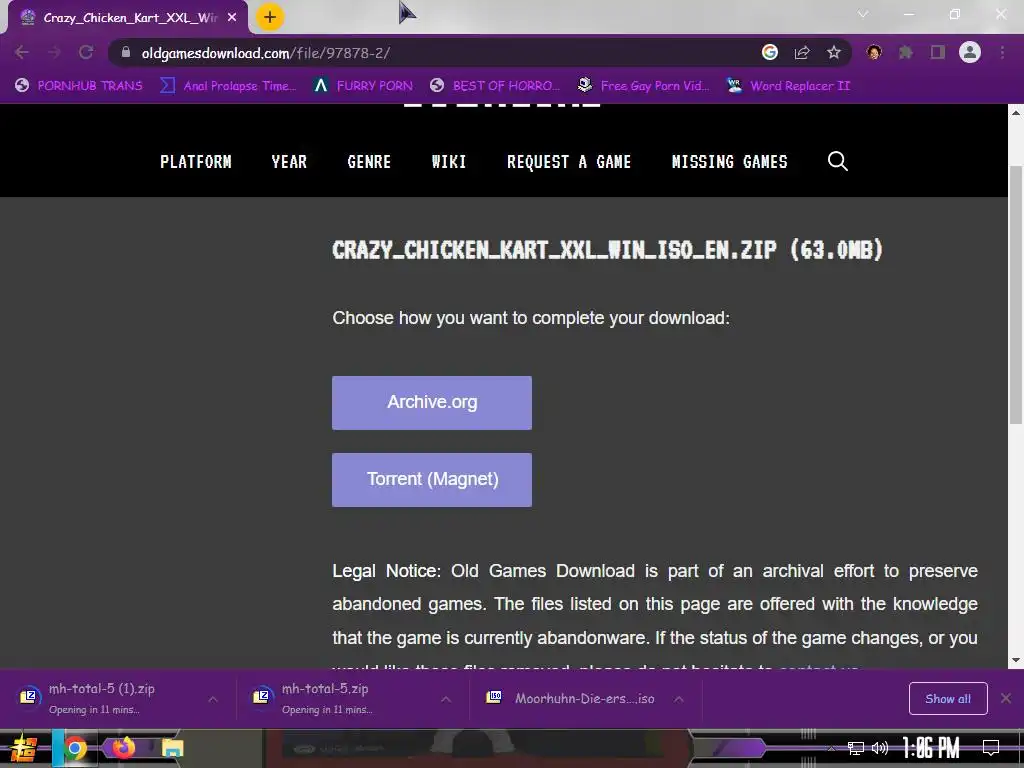Image resolution: width=1024 pixels, height=768 pixels.
Task: Go back to previous page
Action: click(22, 52)
